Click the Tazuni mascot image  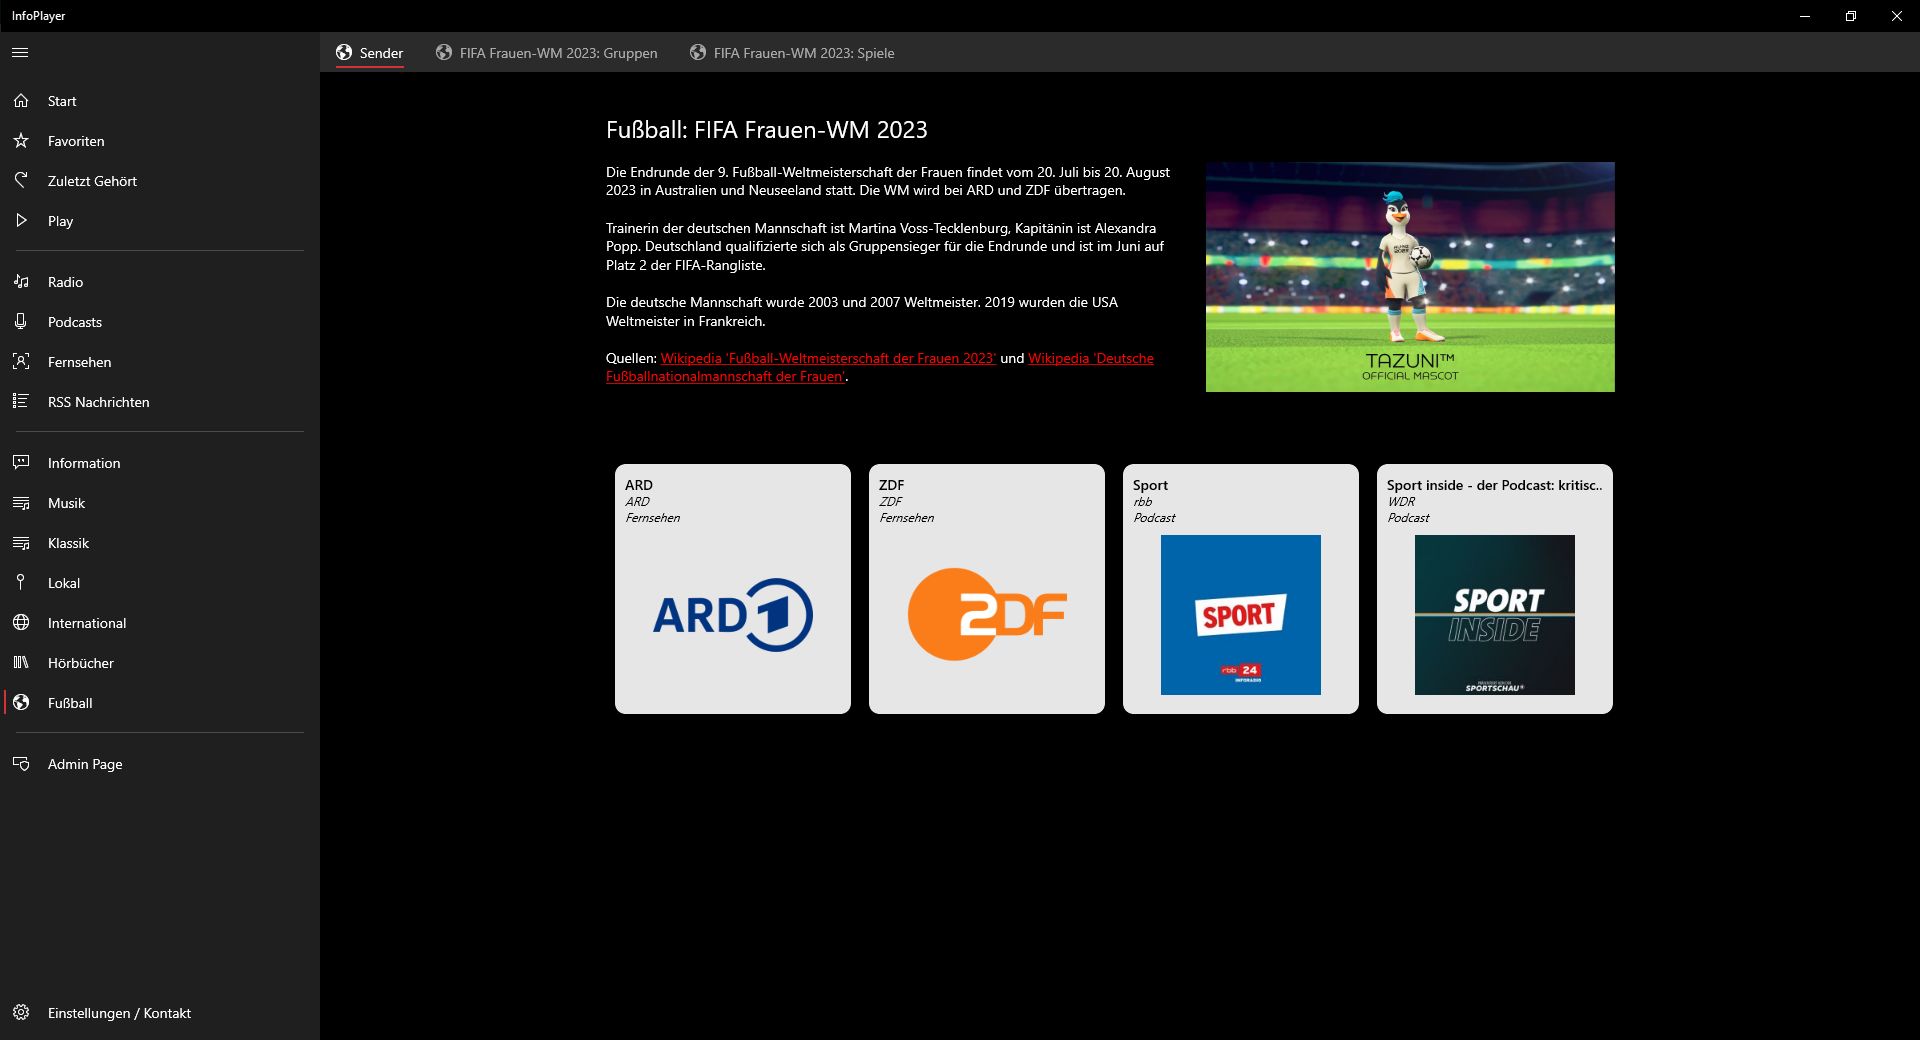(x=1410, y=277)
